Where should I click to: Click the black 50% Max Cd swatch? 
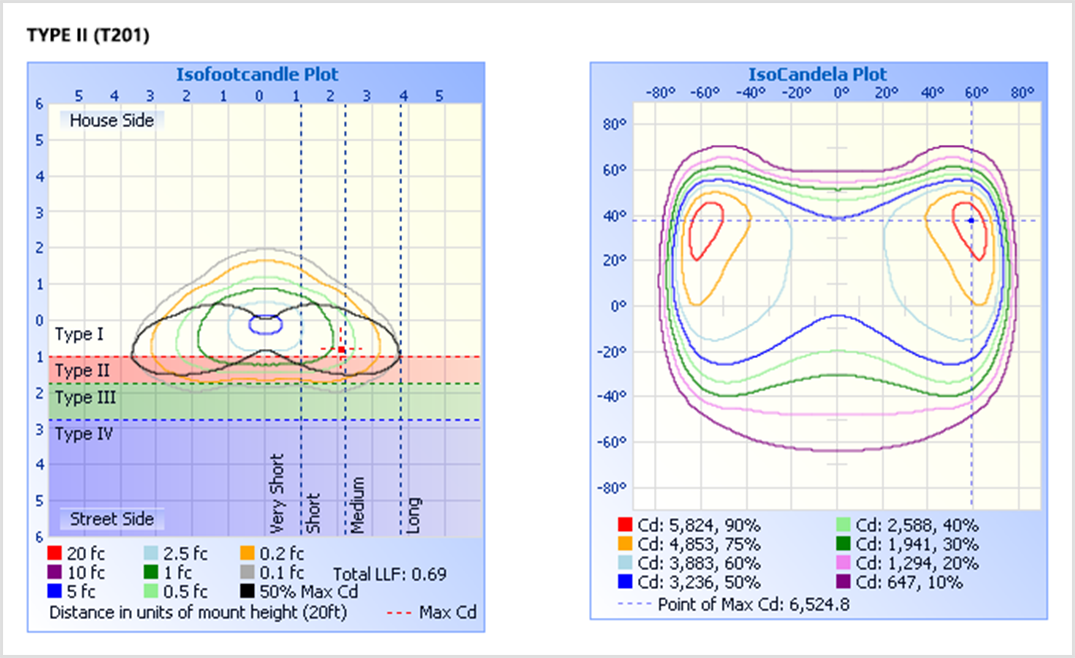pyautogui.click(x=246, y=591)
